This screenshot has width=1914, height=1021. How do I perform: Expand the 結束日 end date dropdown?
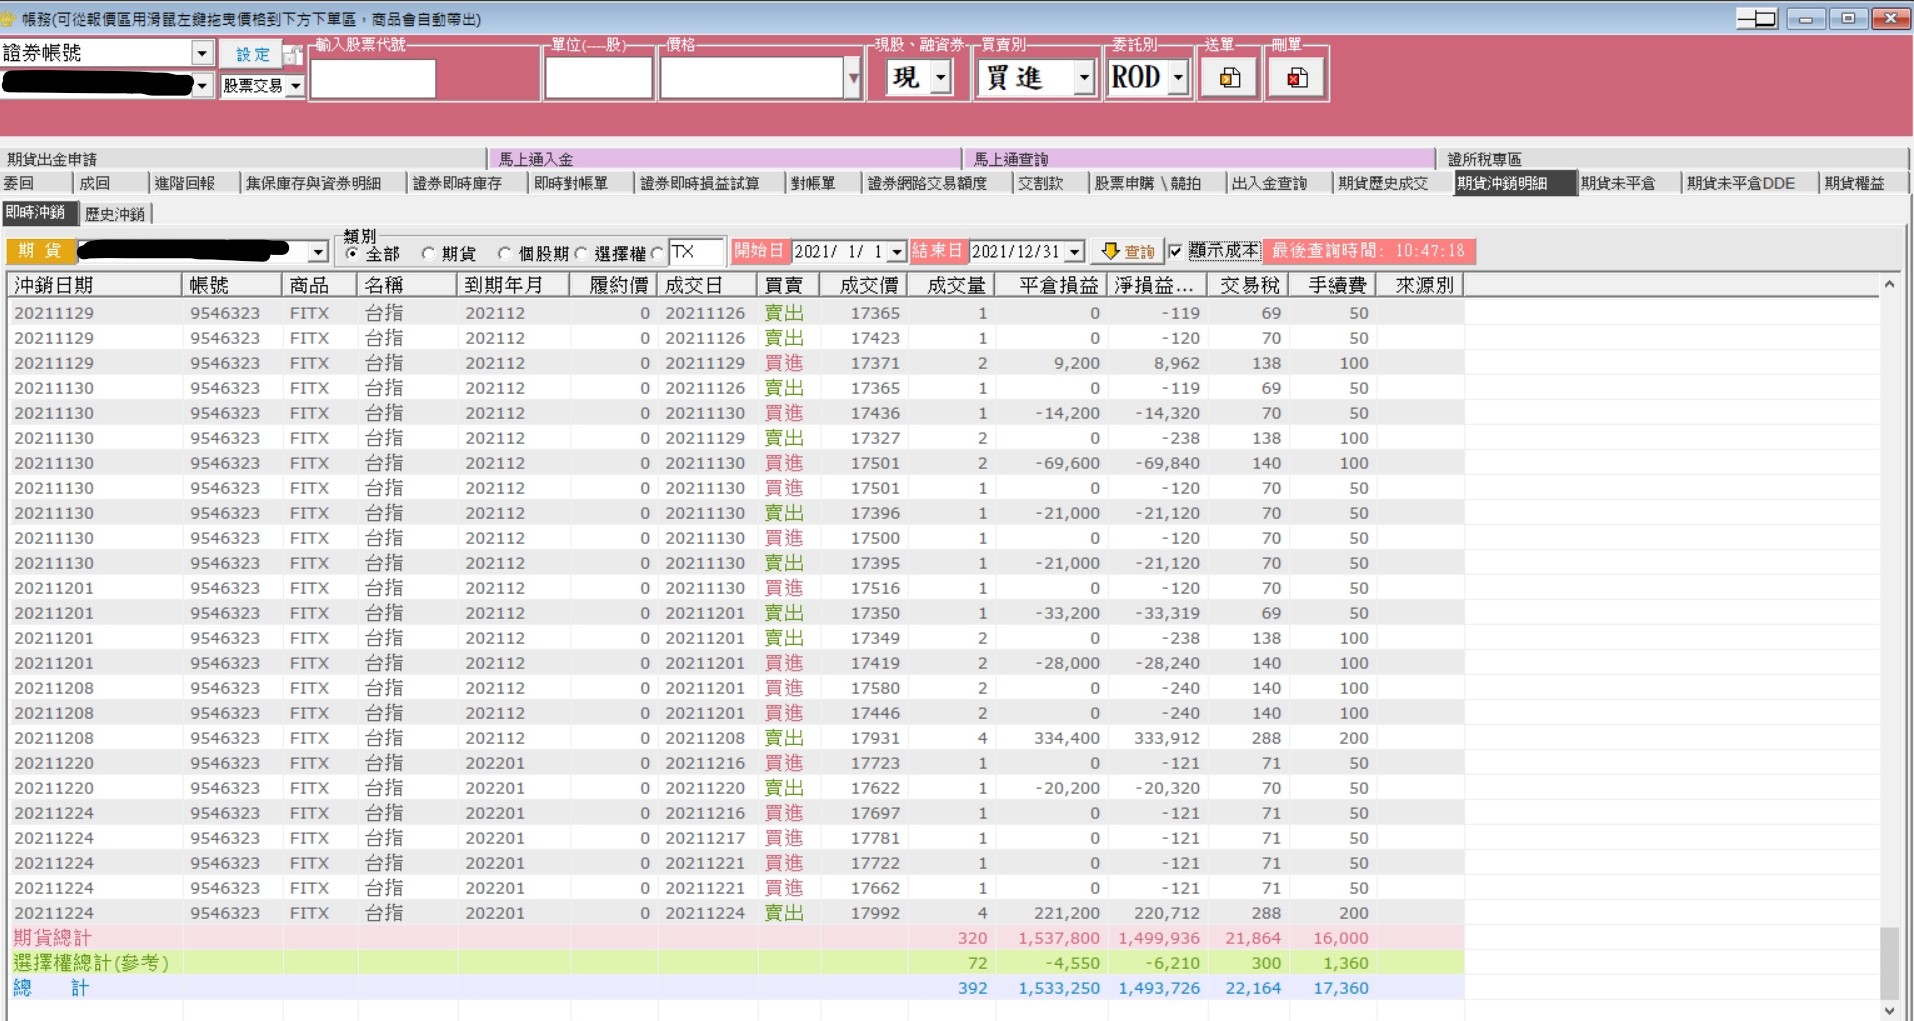[1075, 251]
